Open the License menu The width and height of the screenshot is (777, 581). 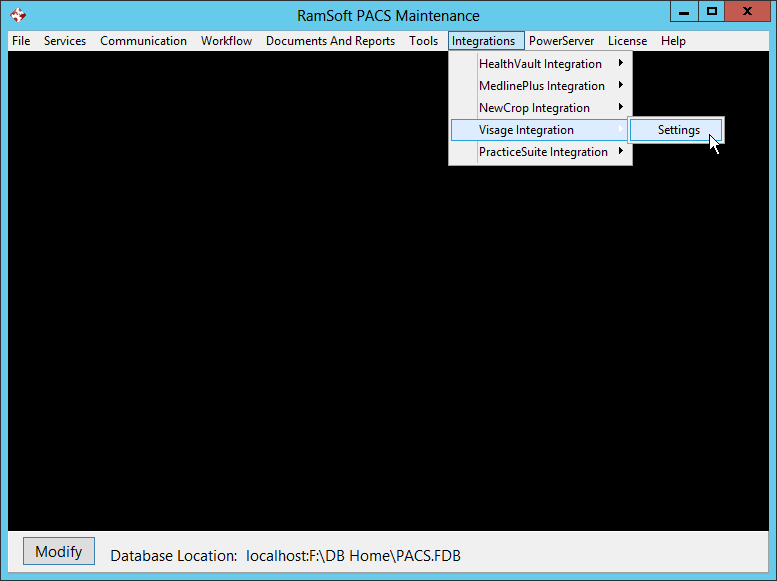[627, 41]
